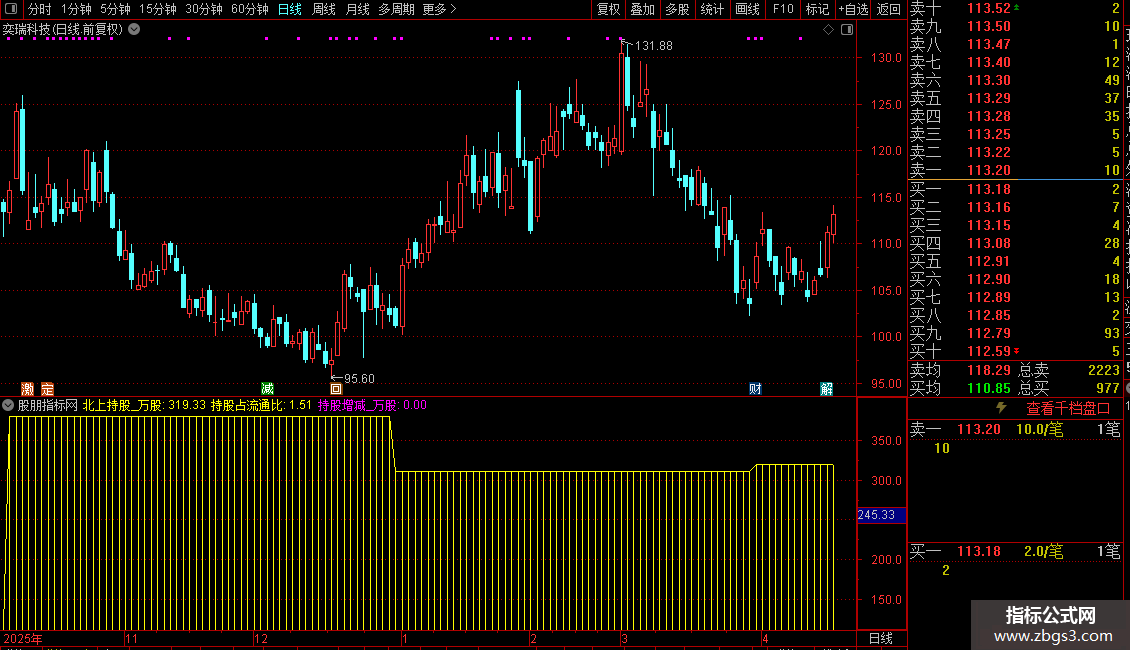
Task: Add stock with +自选 button
Action: [854, 9]
